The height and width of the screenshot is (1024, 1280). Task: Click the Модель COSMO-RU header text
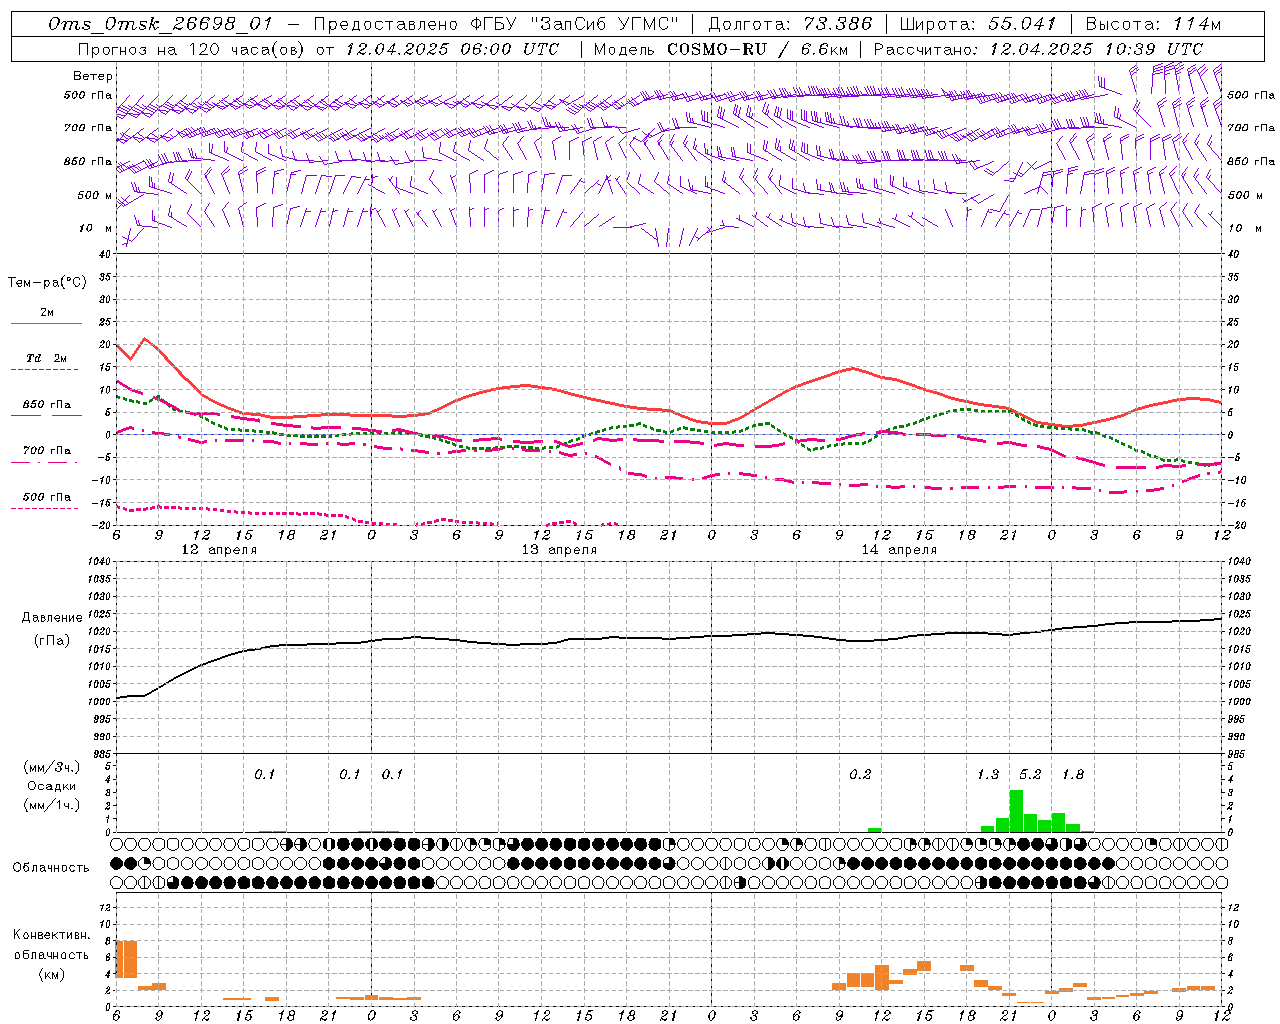721,49
